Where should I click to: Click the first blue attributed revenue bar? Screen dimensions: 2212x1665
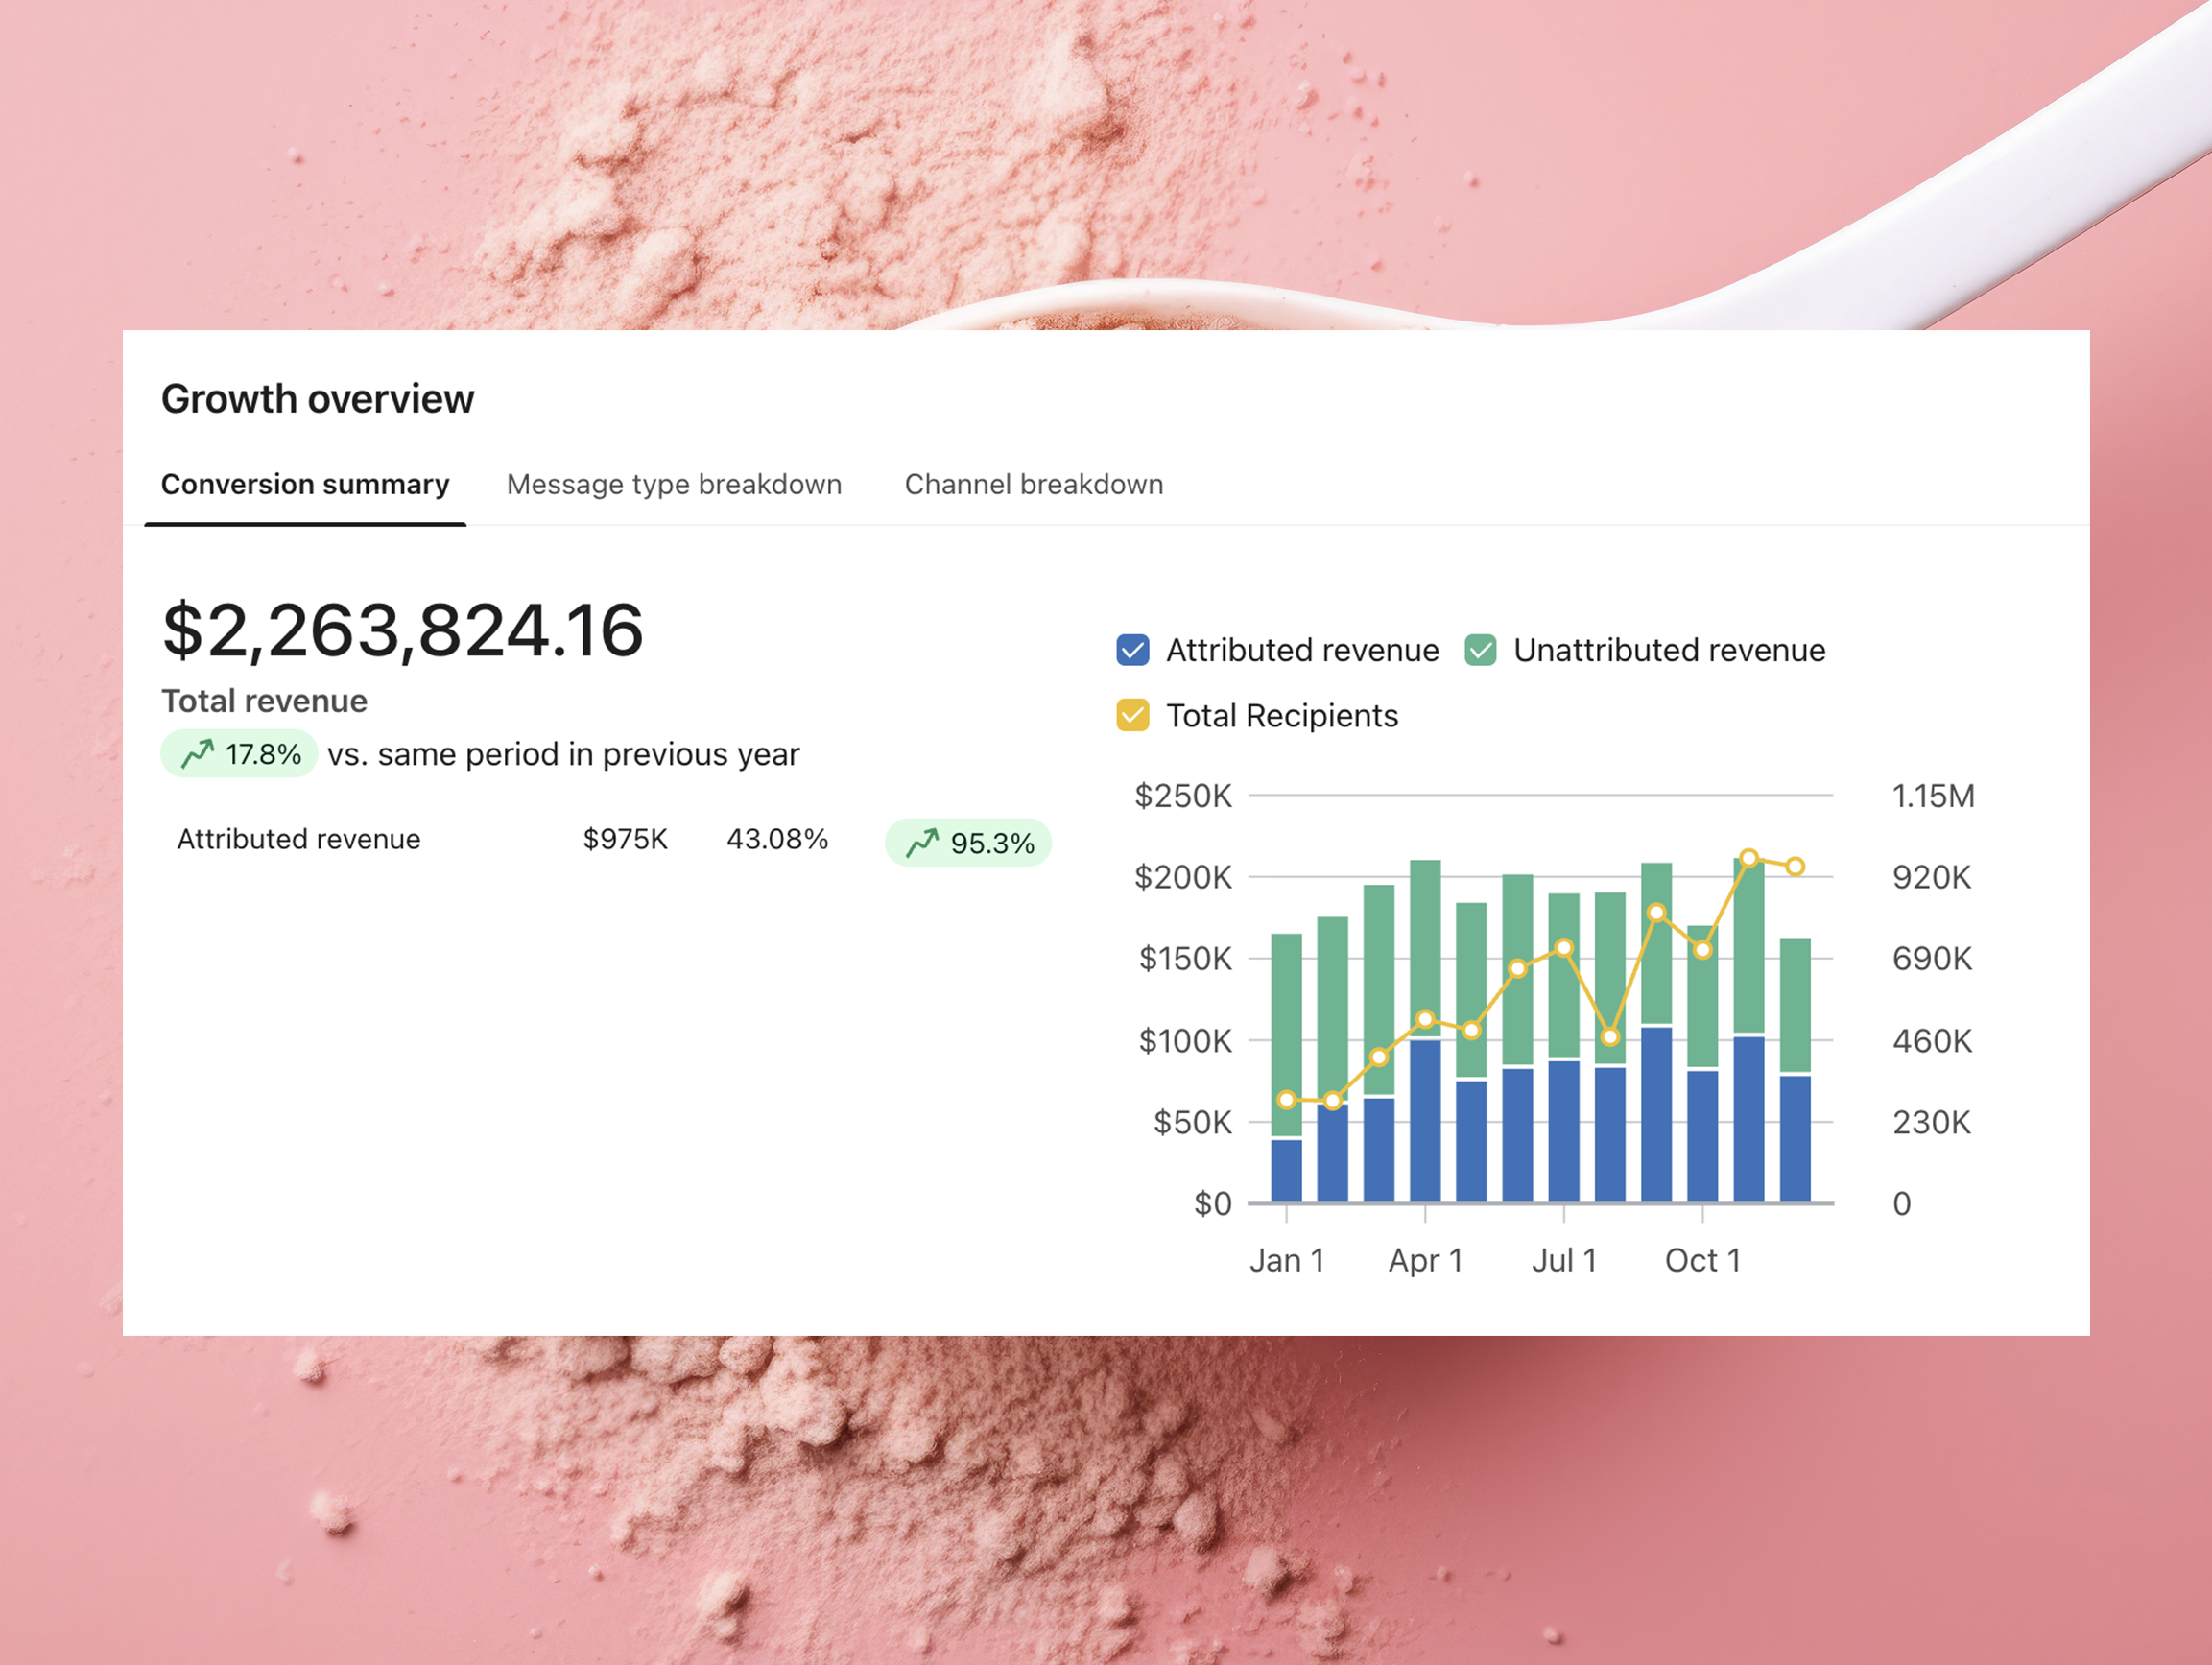[x=1286, y=1170]
